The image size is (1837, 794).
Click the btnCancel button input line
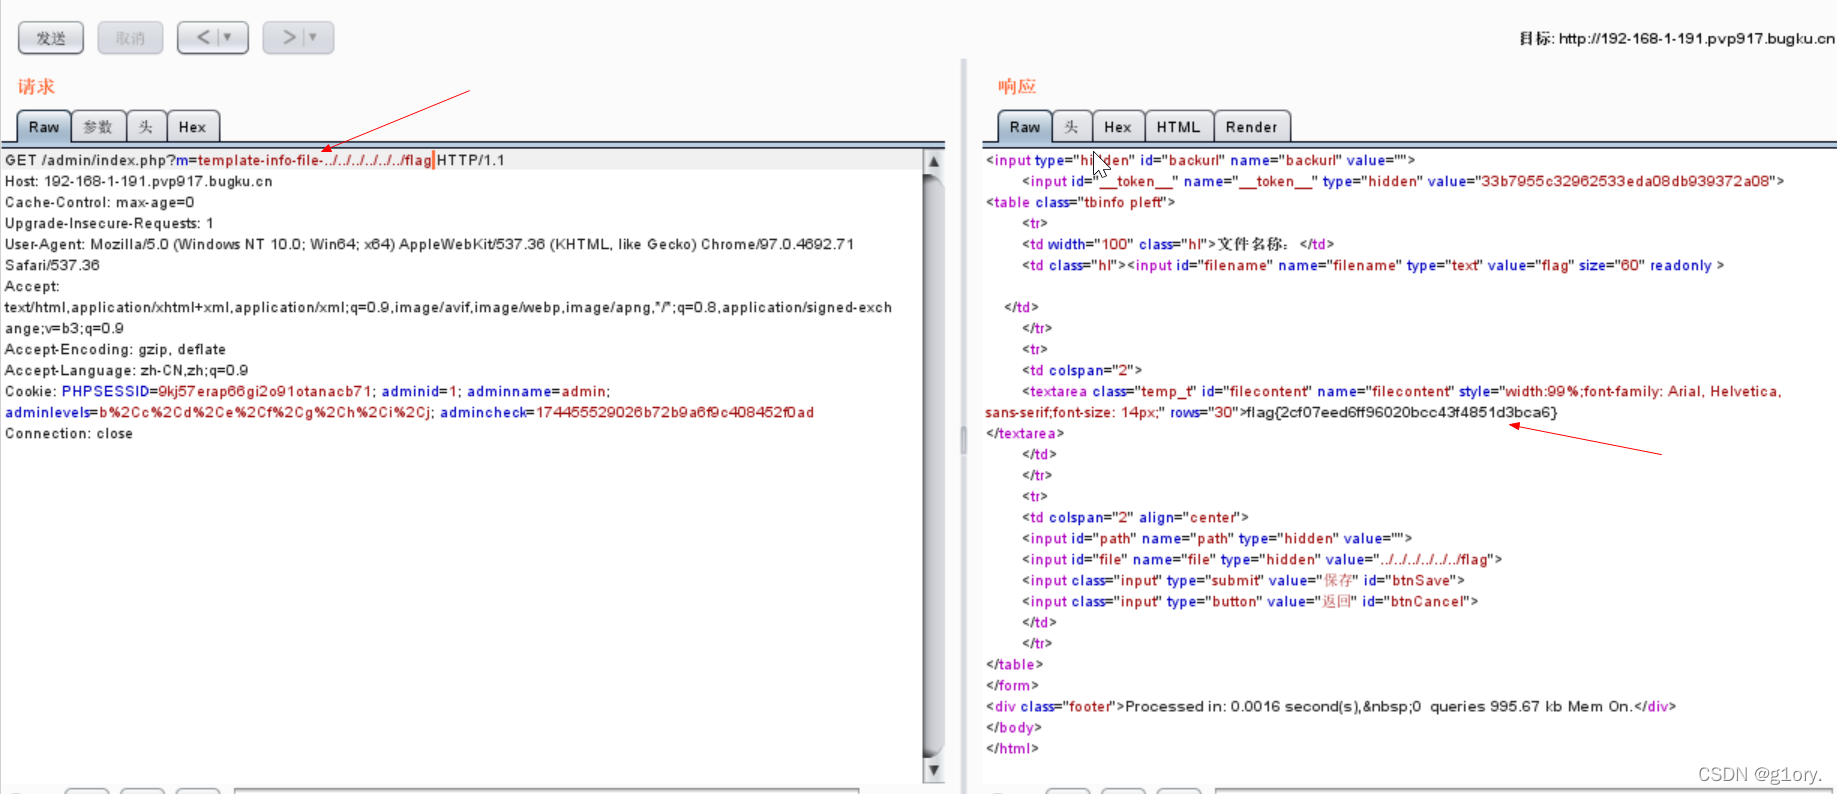(x=1249, y=601)
